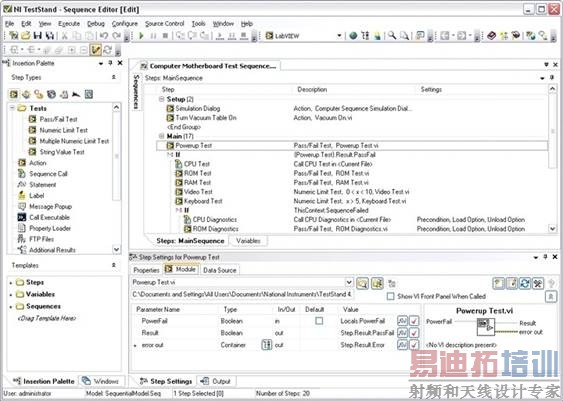Click the first step type icon in Insertion Palette
The width and height of the screenshot is (563, 401).
14,94
